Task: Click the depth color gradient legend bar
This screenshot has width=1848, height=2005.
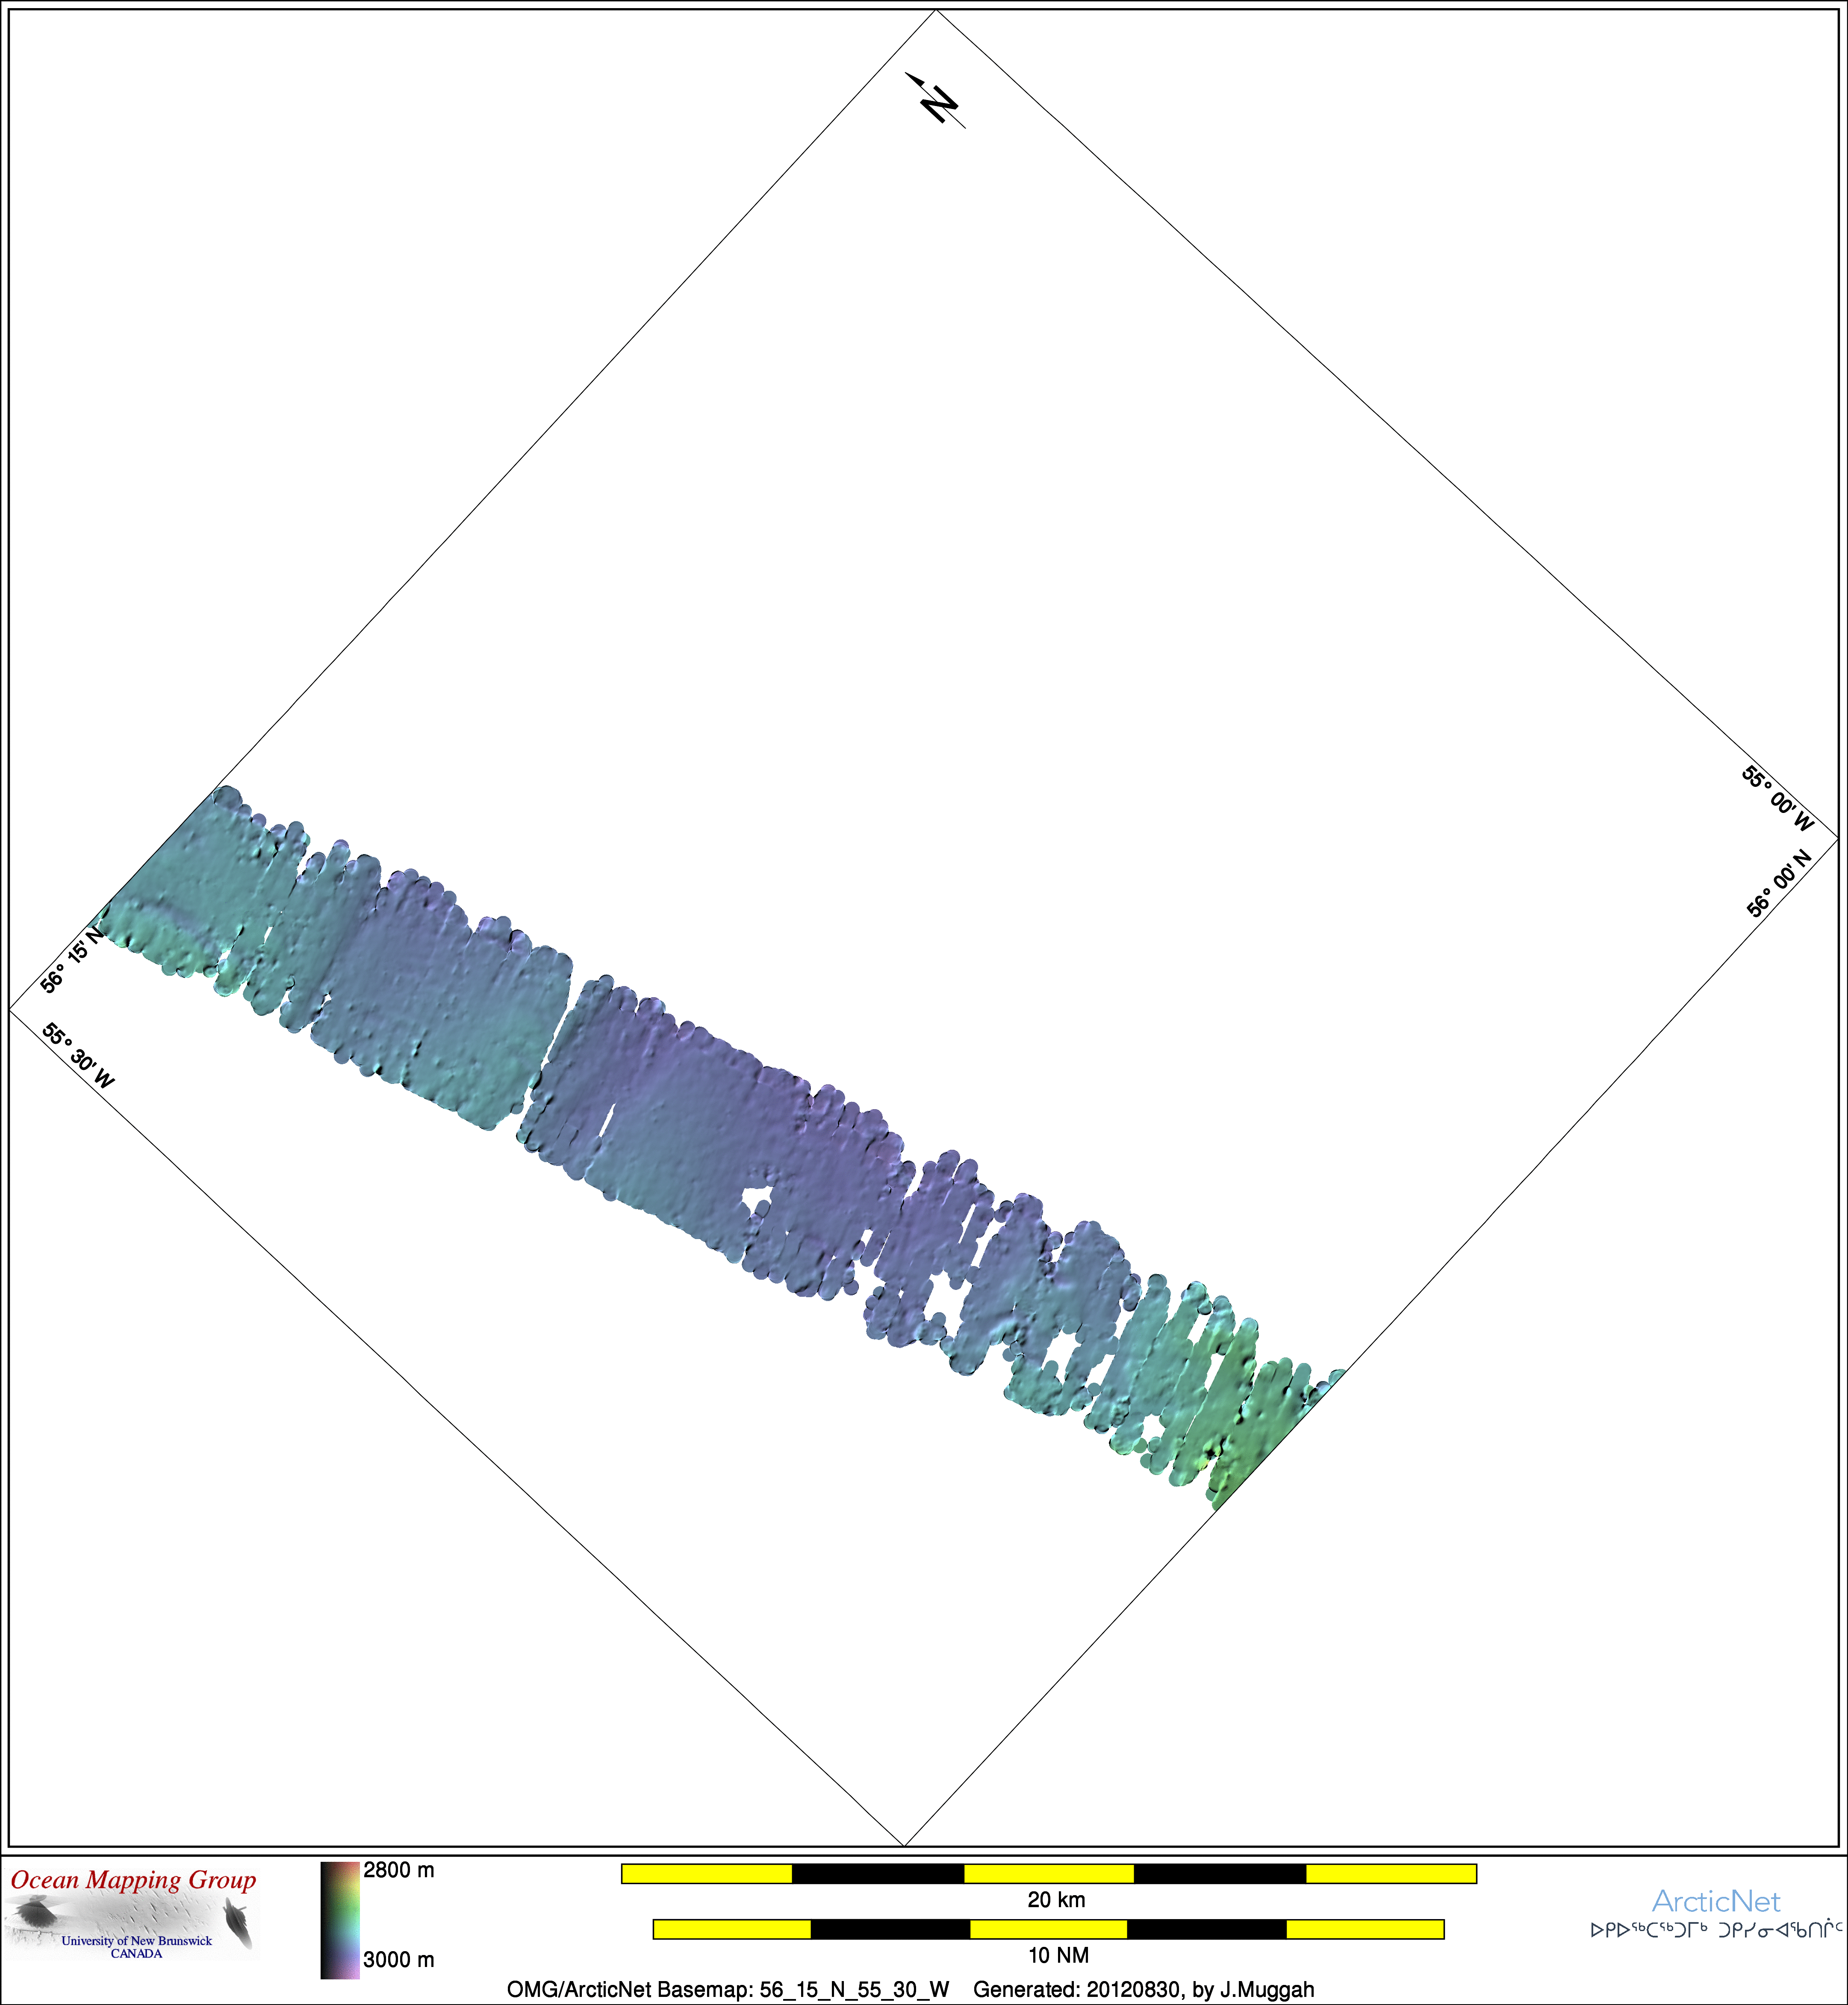Action: [x=339, y=1919]
